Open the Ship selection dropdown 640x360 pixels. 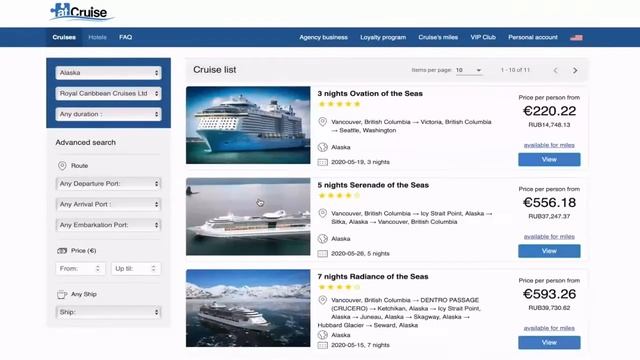[x=109, y=312]
